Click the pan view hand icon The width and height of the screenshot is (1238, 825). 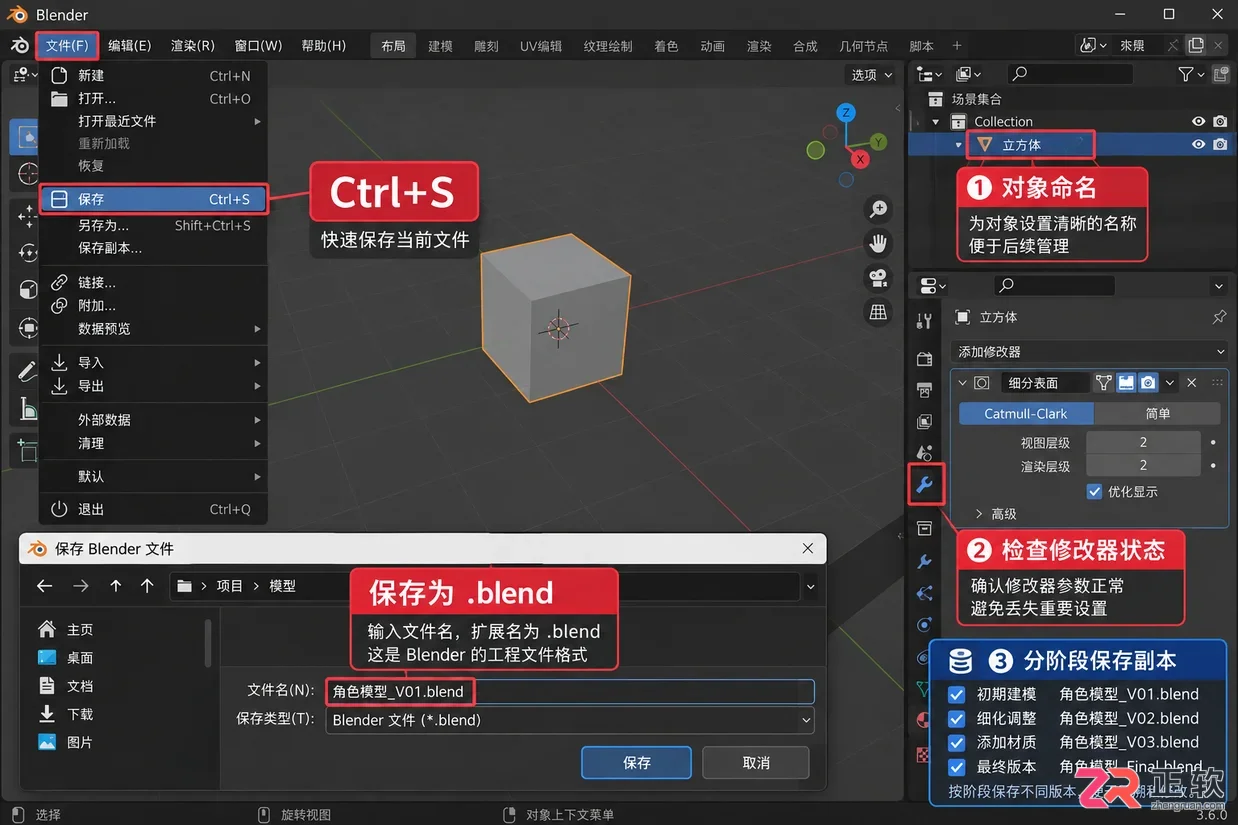[x=878, y=243]
